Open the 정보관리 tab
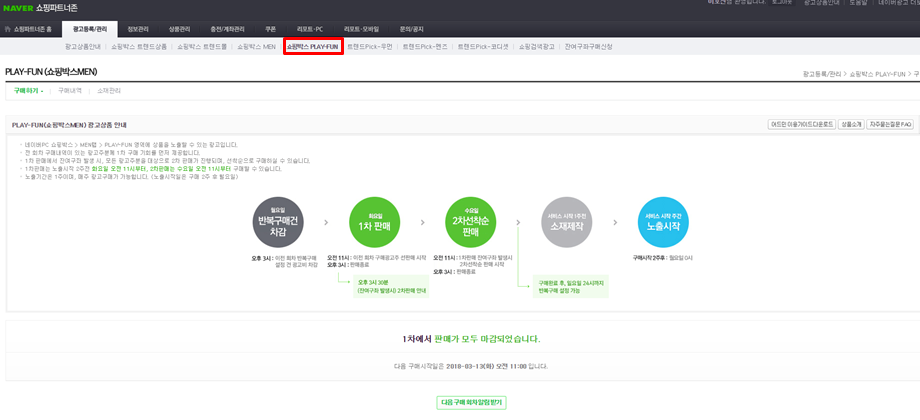 click(137, 29)
